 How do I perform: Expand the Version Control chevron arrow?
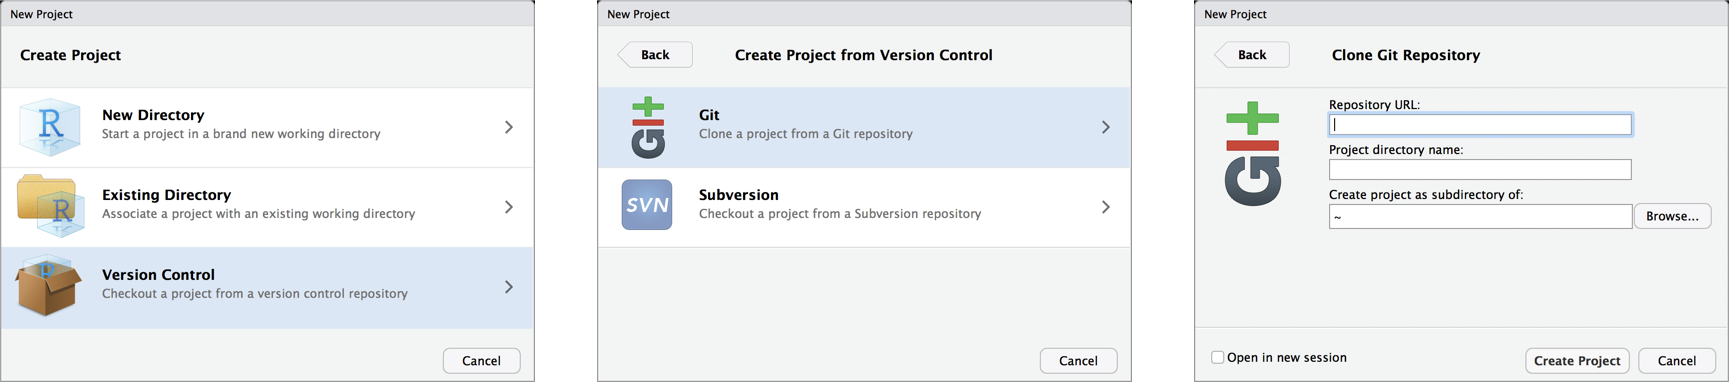pos(509,287)
